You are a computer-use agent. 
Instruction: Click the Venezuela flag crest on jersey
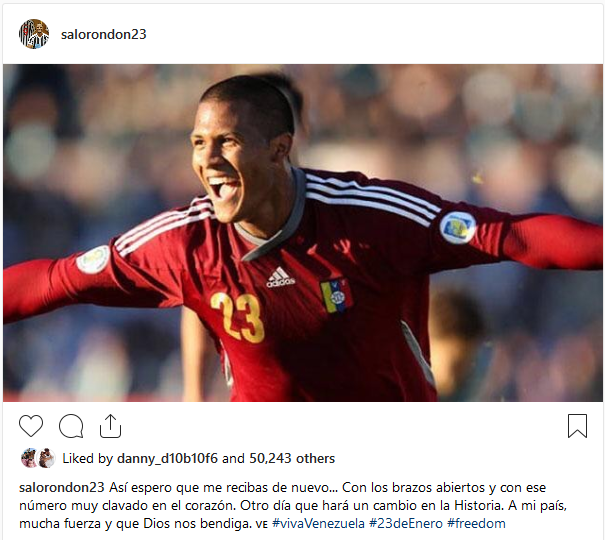click(x=336, y=295)
